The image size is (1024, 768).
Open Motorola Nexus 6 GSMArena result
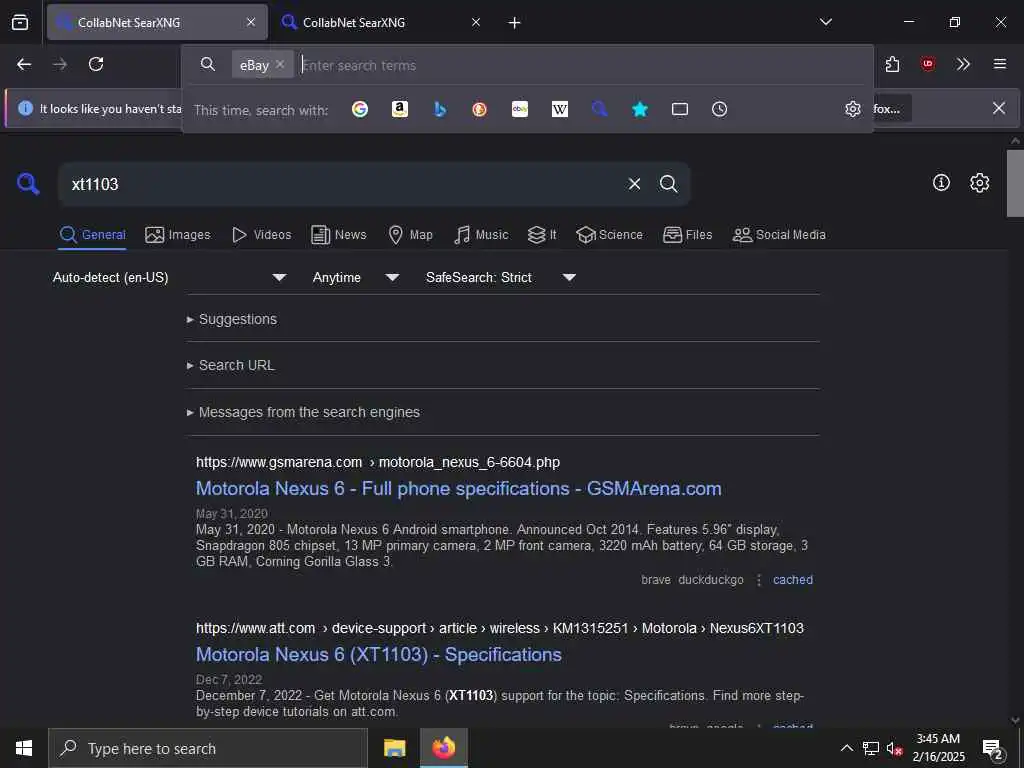pos(458,488)
